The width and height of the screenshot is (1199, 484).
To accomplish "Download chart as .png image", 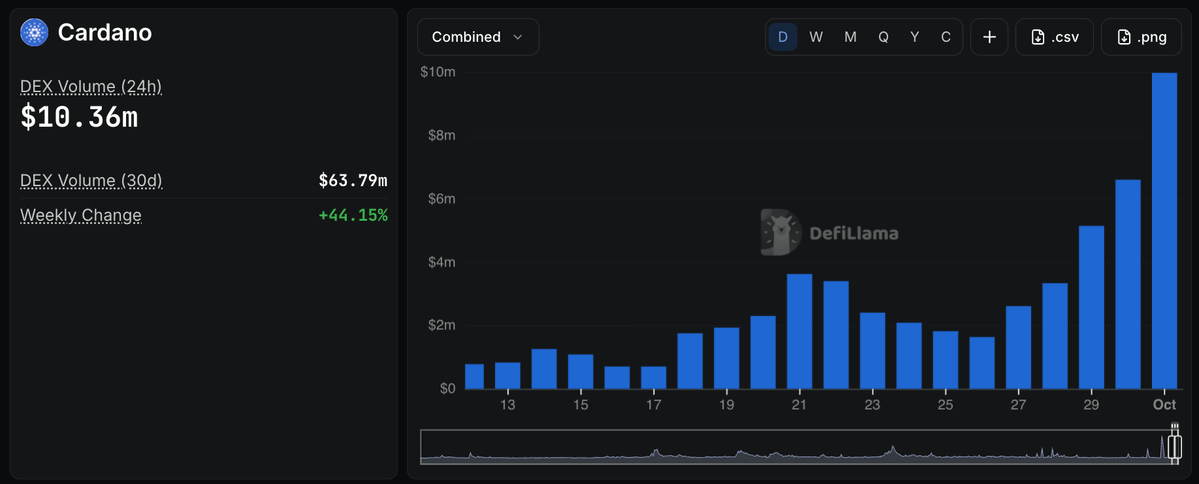I will (1142, 37).
